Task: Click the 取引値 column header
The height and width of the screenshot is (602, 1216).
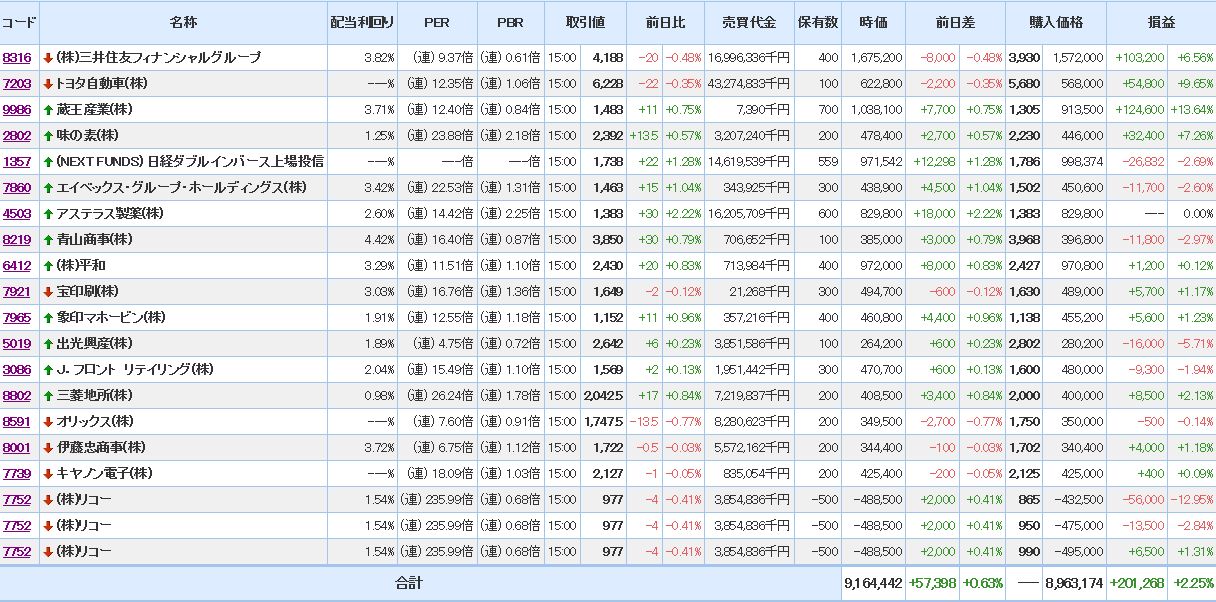Action: [586, 22]
